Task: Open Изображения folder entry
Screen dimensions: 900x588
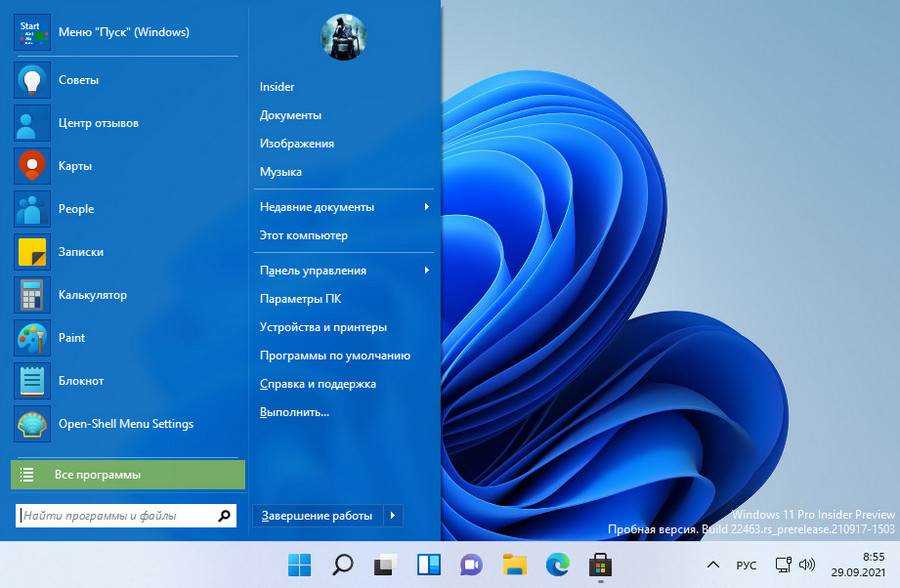Action: pos(297,144)
